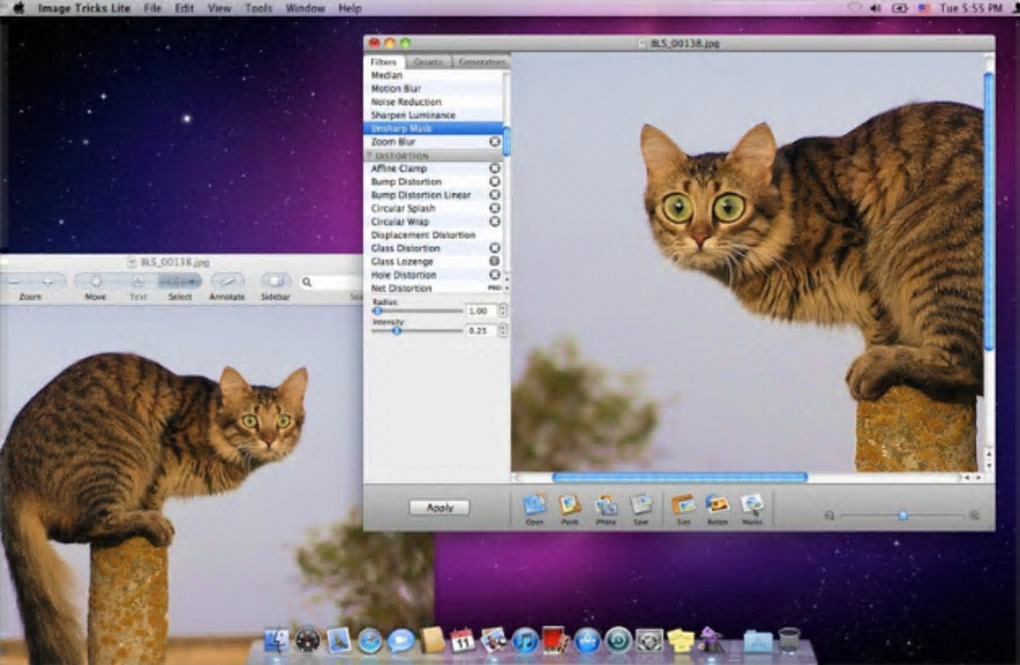Click the circle icon beside Affine Clamp

[x=494, y=169]
